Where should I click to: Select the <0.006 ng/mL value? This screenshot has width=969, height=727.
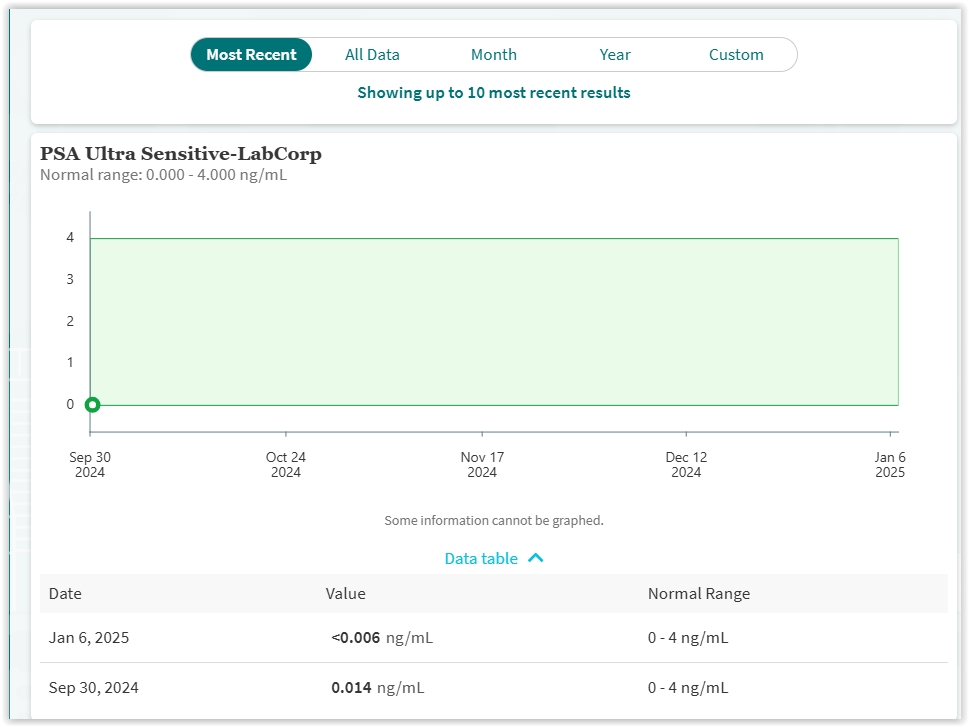pos(382,637)
